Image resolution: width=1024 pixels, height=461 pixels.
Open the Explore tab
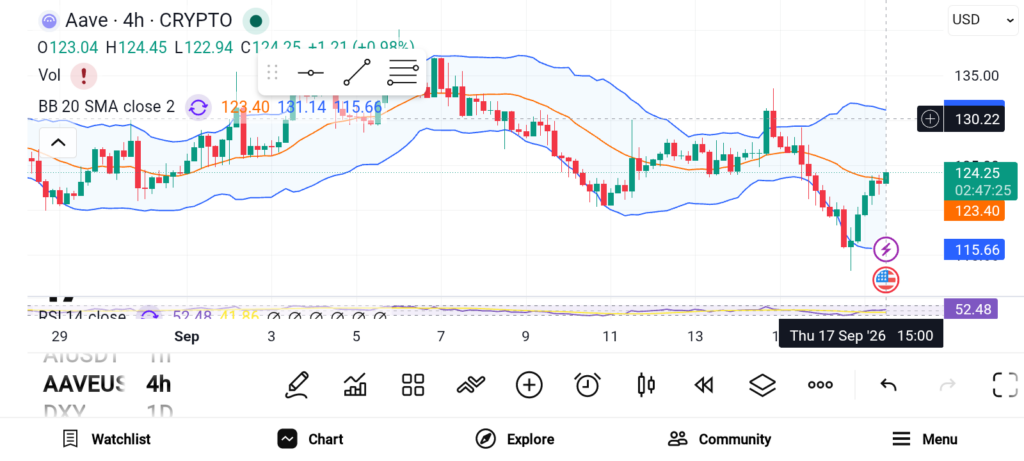515,439
